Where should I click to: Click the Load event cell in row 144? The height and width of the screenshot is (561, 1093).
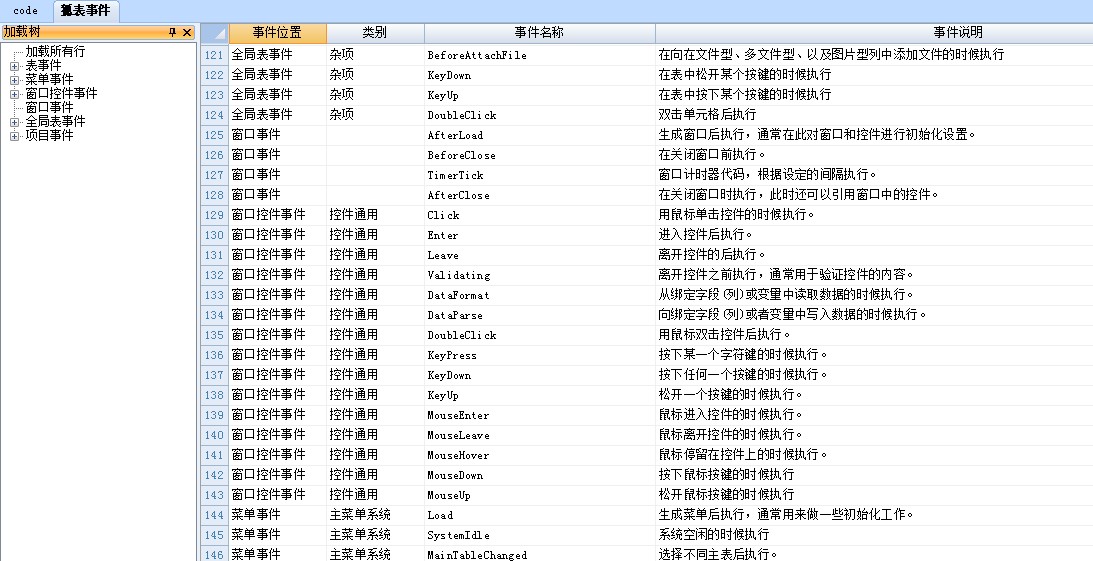(x=540, y=515)
